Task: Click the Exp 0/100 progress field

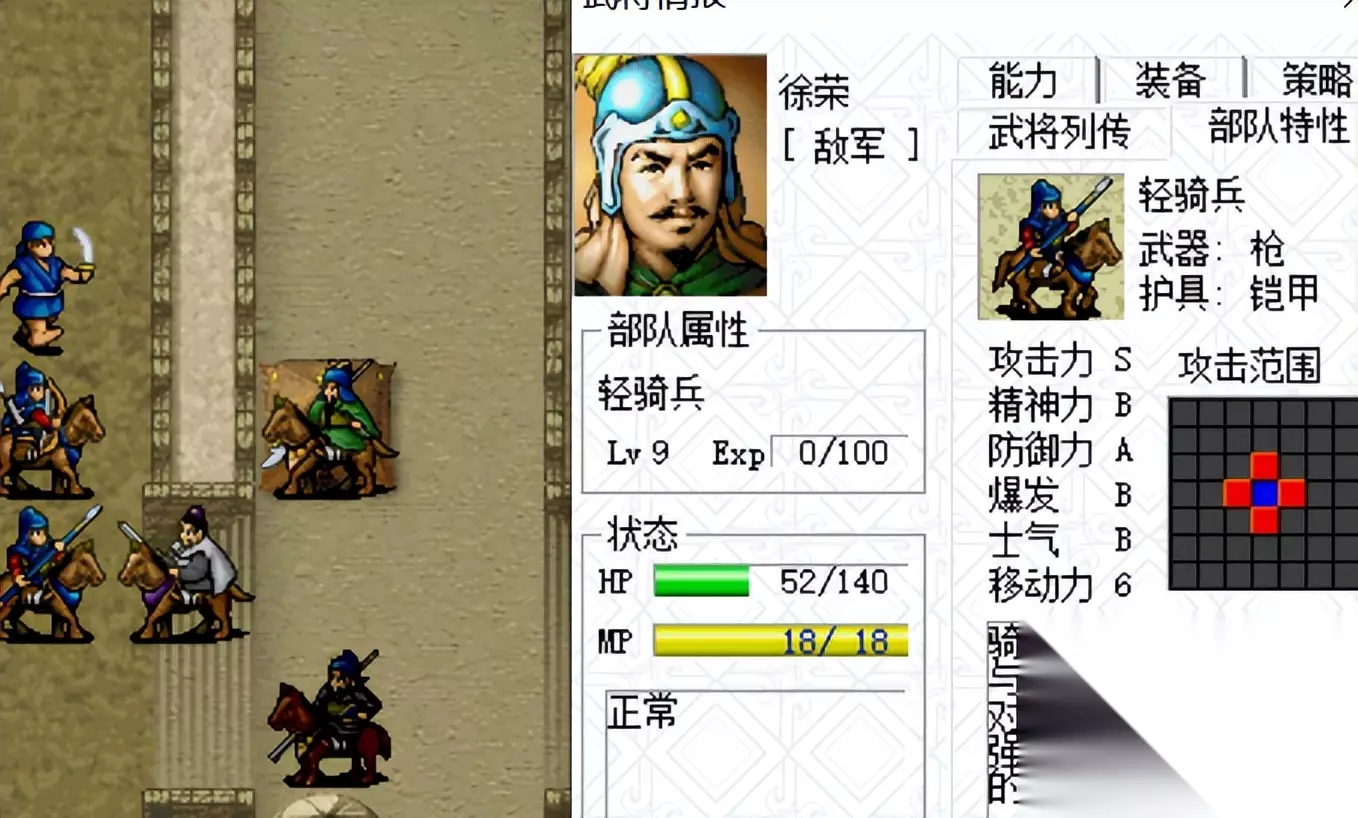Action: tap(839, 454)
